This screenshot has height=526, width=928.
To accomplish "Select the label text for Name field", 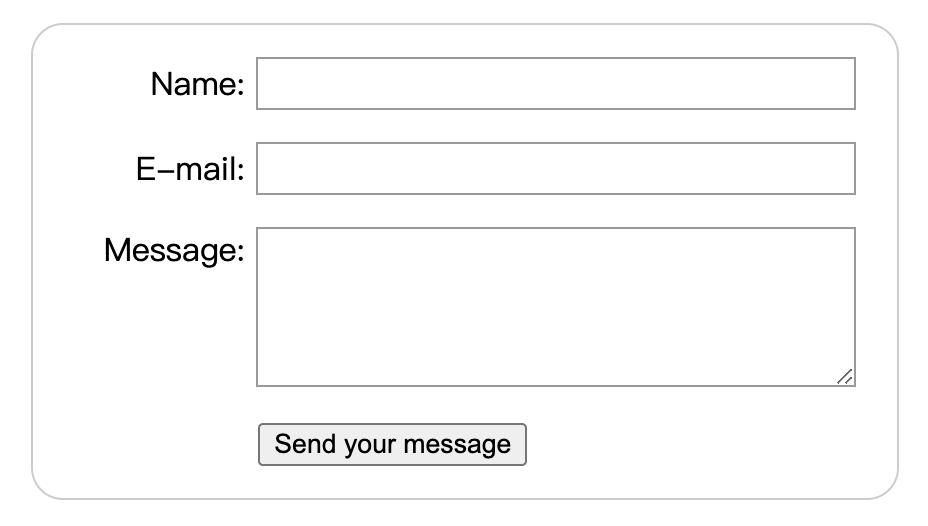I will [x=197, y=85].
